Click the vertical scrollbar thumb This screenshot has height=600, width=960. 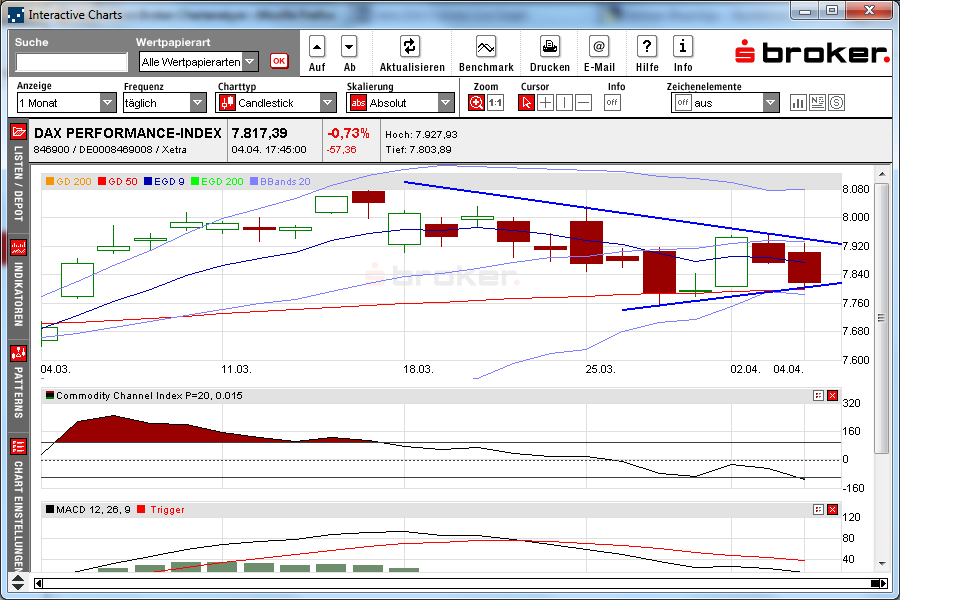(x=882, y=318)
